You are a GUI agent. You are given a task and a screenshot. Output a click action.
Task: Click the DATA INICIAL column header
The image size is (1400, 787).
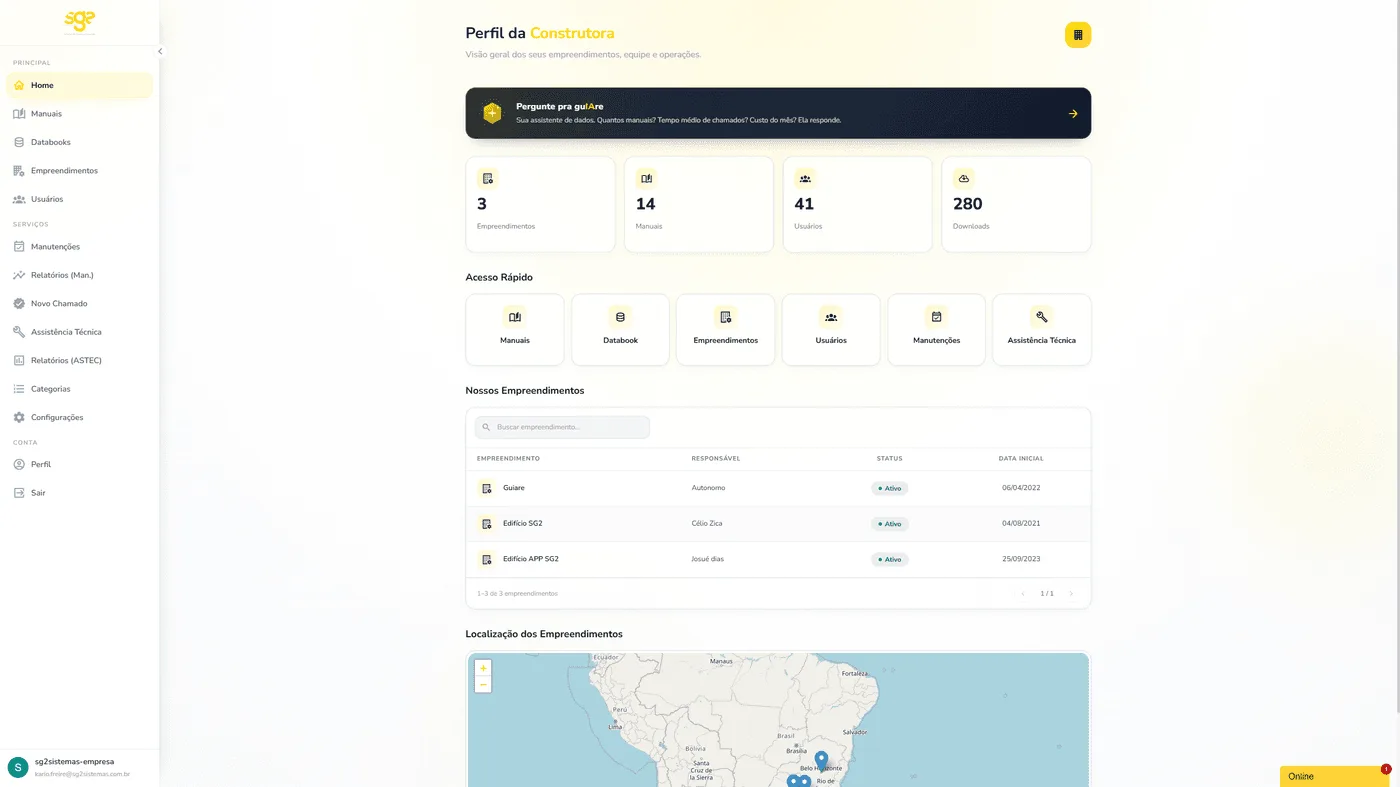tap(1021, 459)
